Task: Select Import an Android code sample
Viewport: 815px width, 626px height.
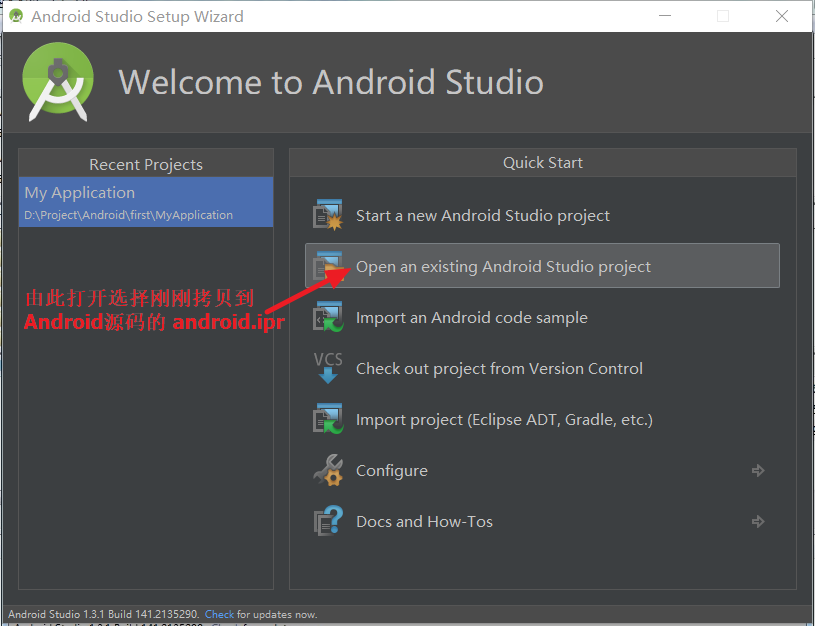Action: pos(471,317)
